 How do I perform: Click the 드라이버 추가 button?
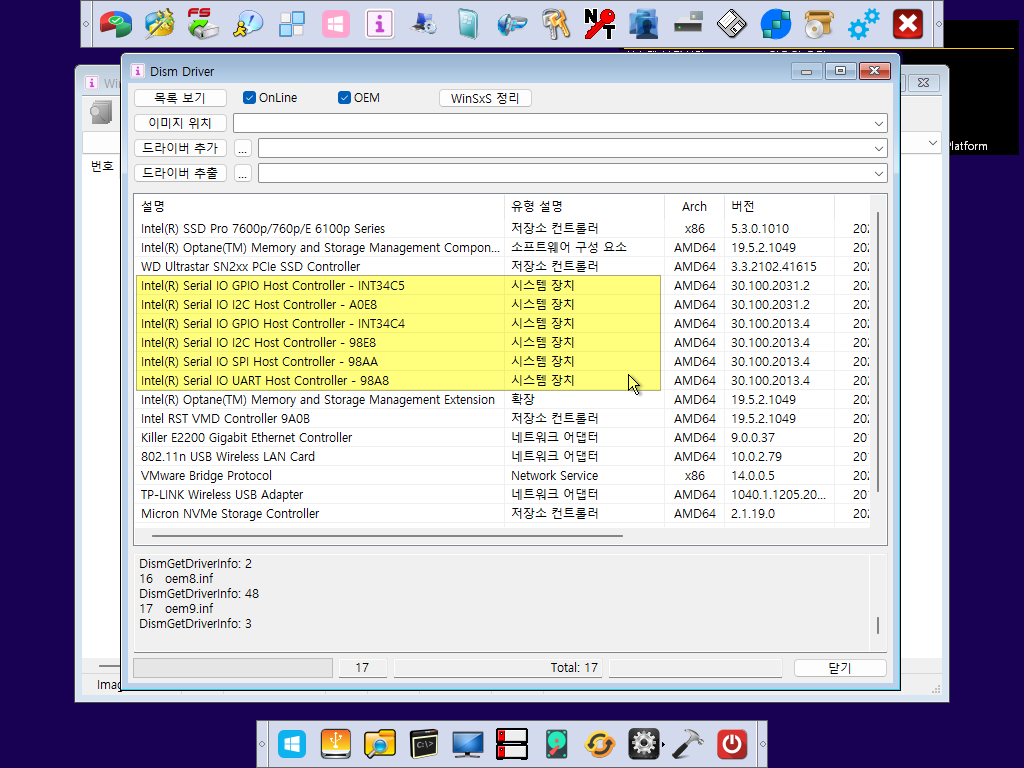(x=180, y=148)
